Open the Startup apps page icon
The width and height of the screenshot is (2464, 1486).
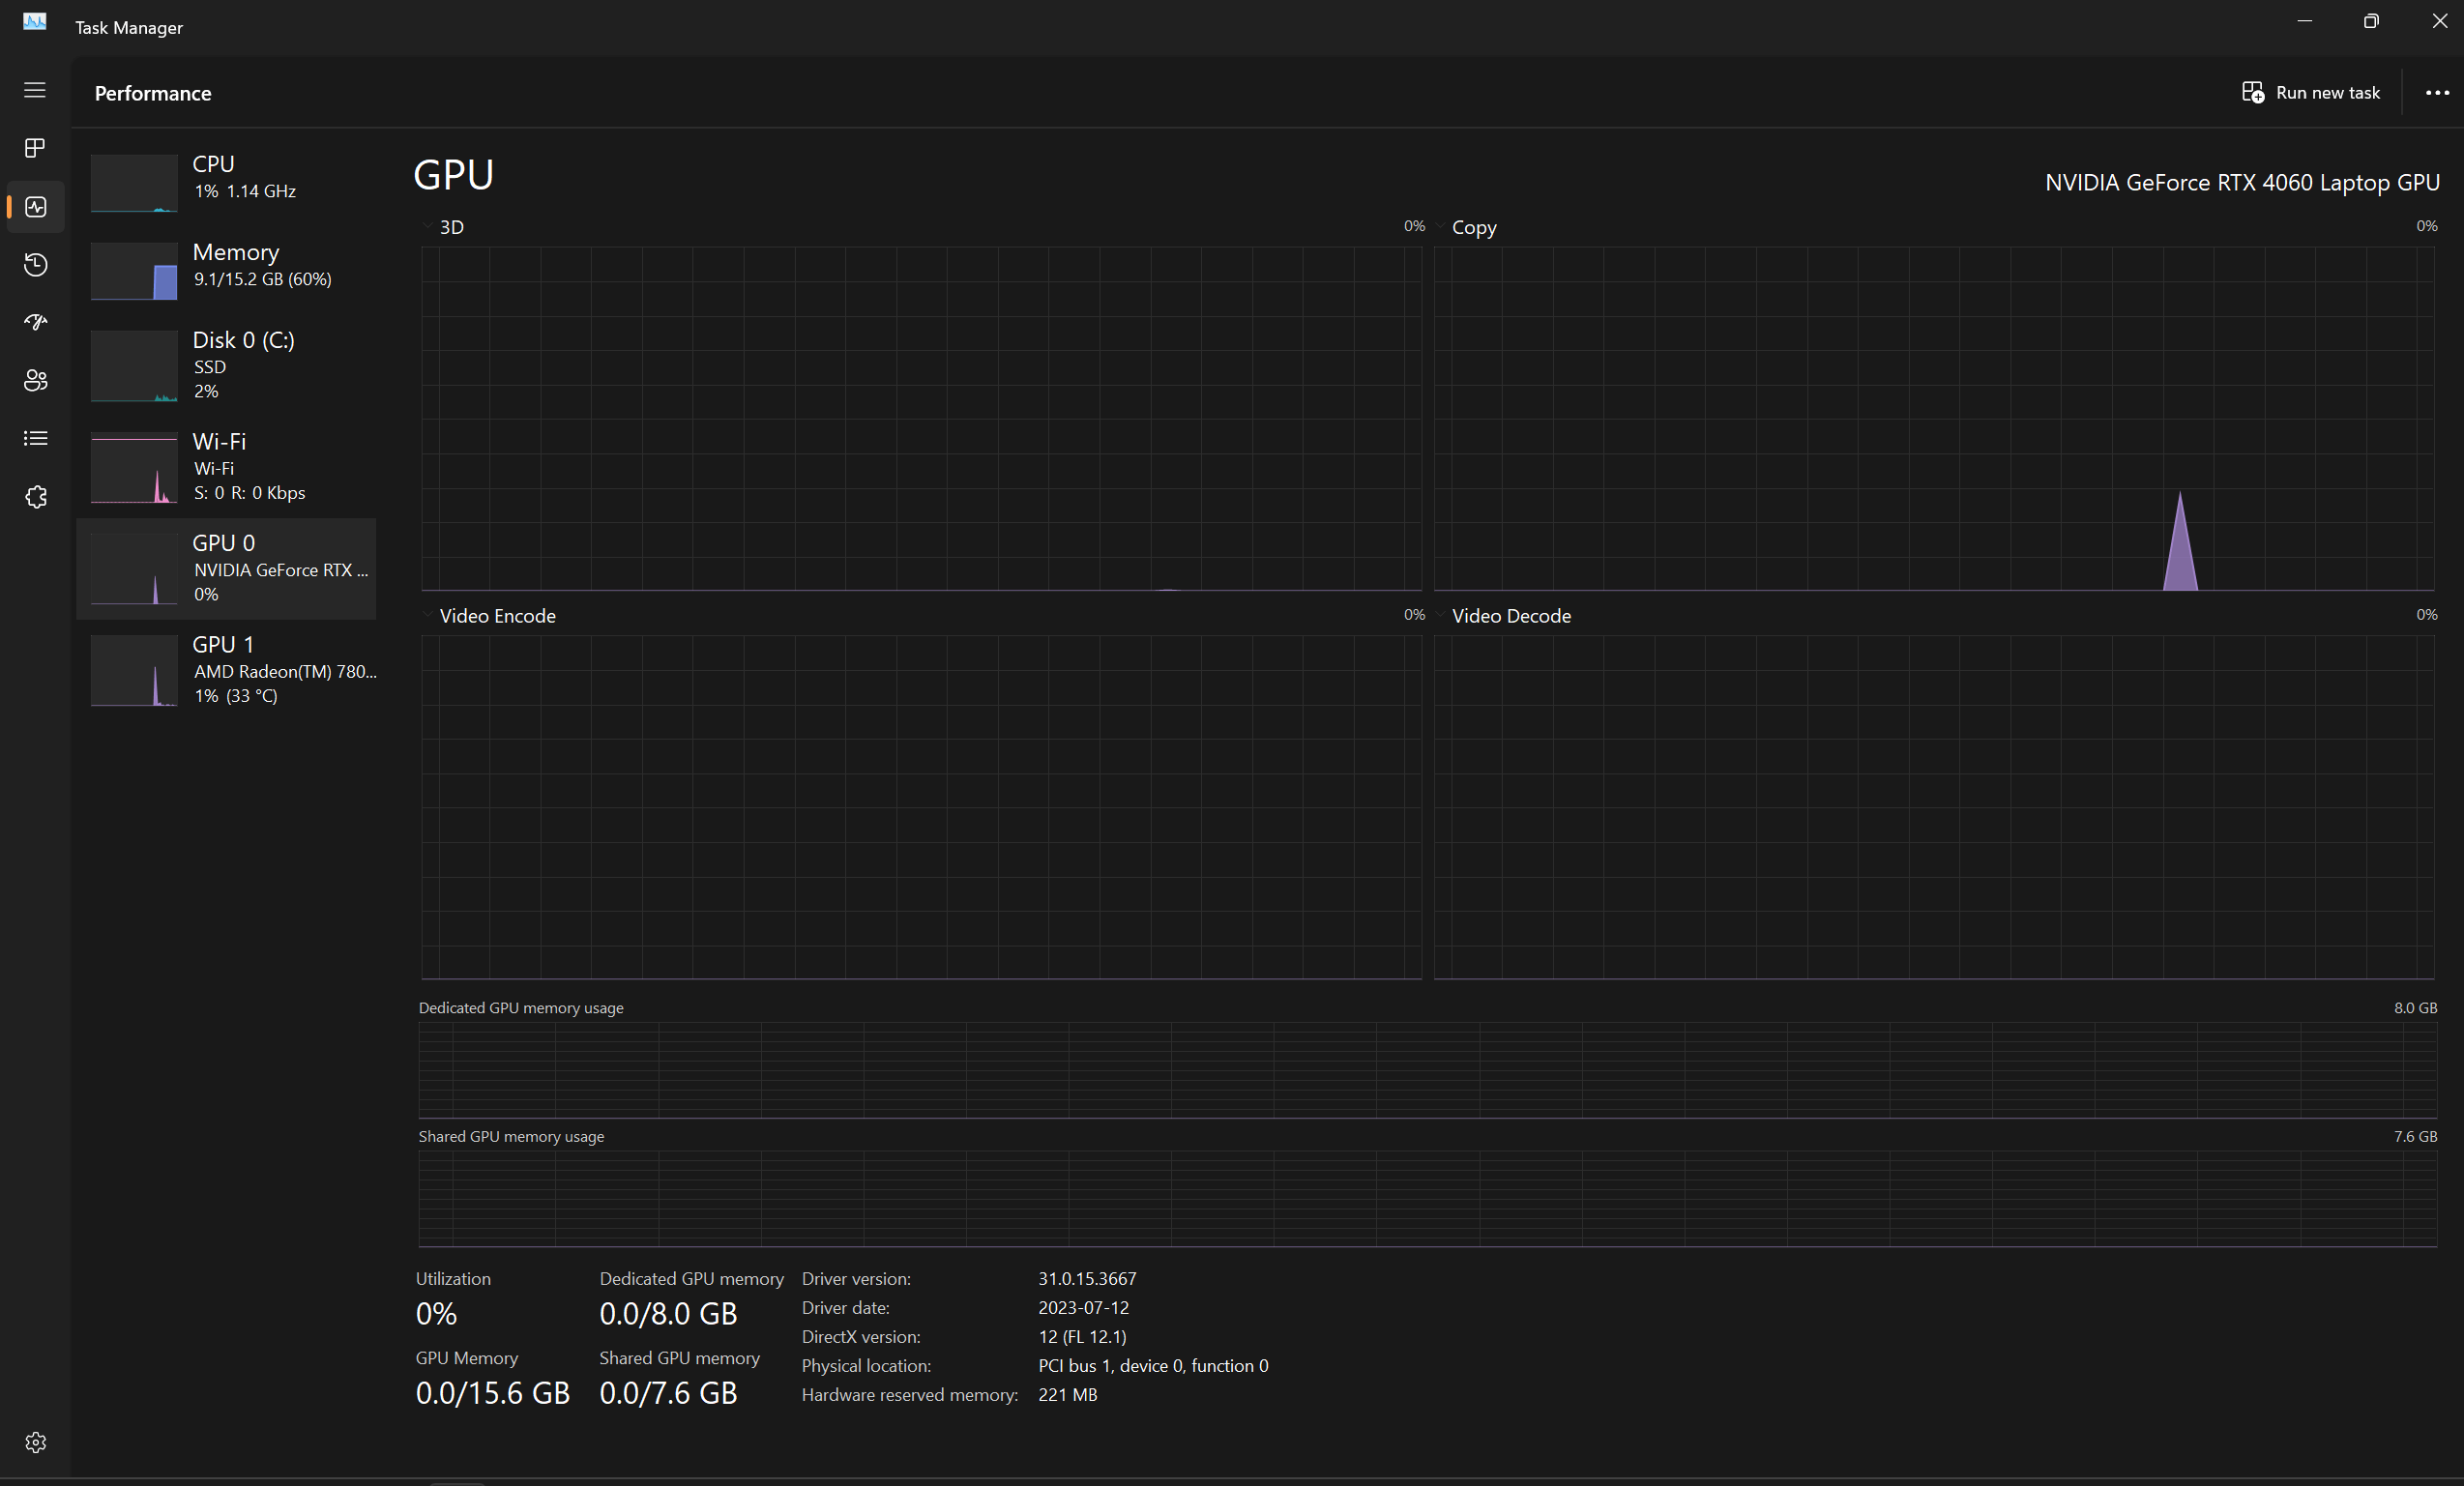pyautogui.click(x=35, y=322)
